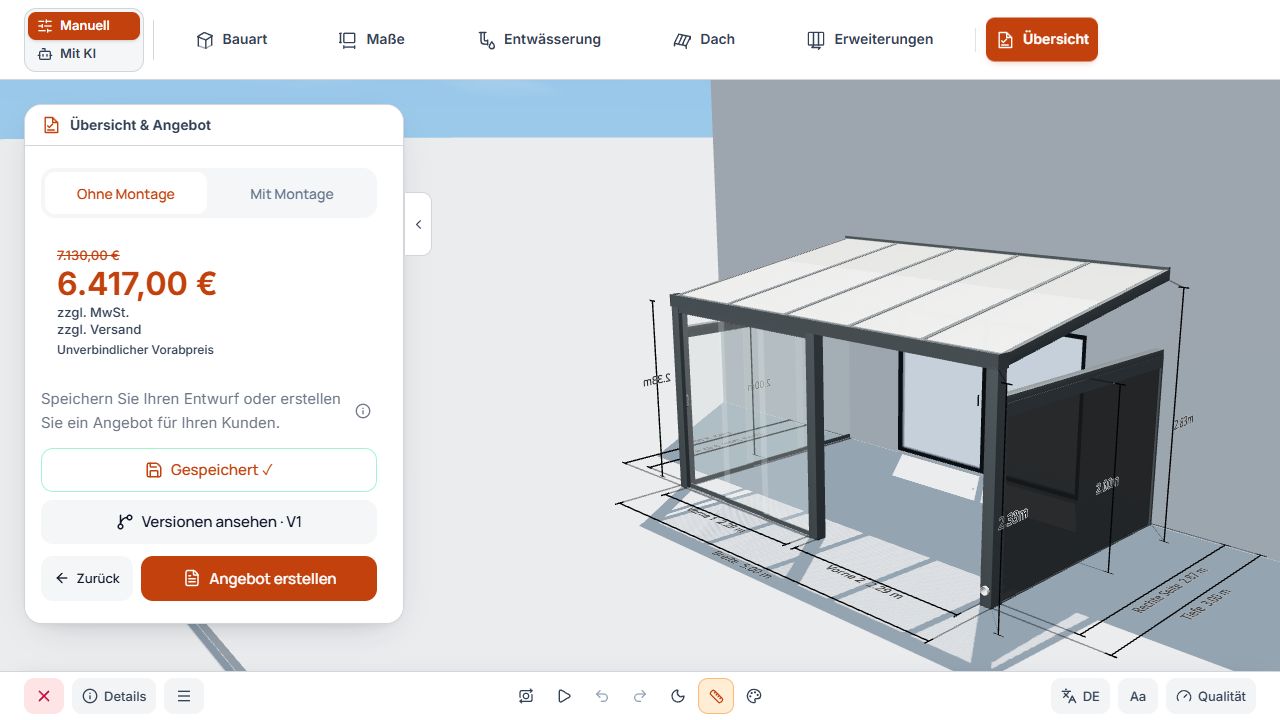This screenshot has height=720, width=1280.
Task: Go to the Bauart step
Action: click(x=232, y=40)
